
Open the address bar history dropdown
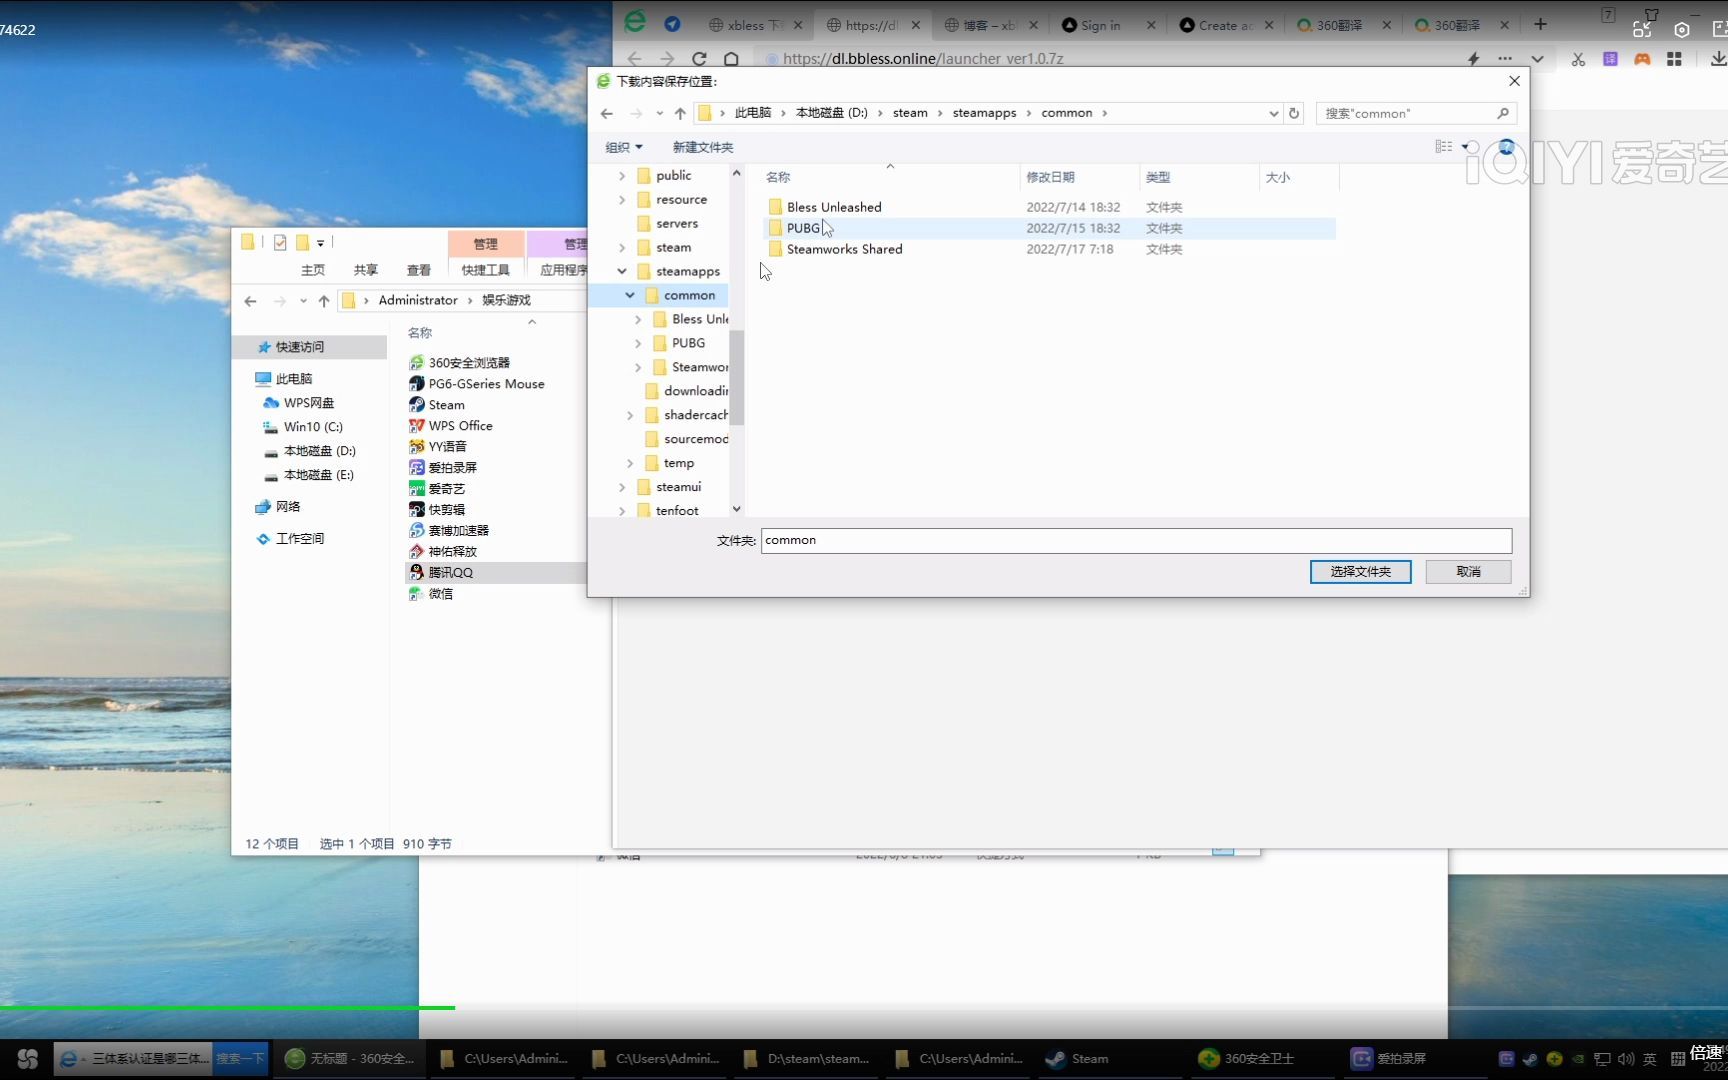[x=1273, y=113]
